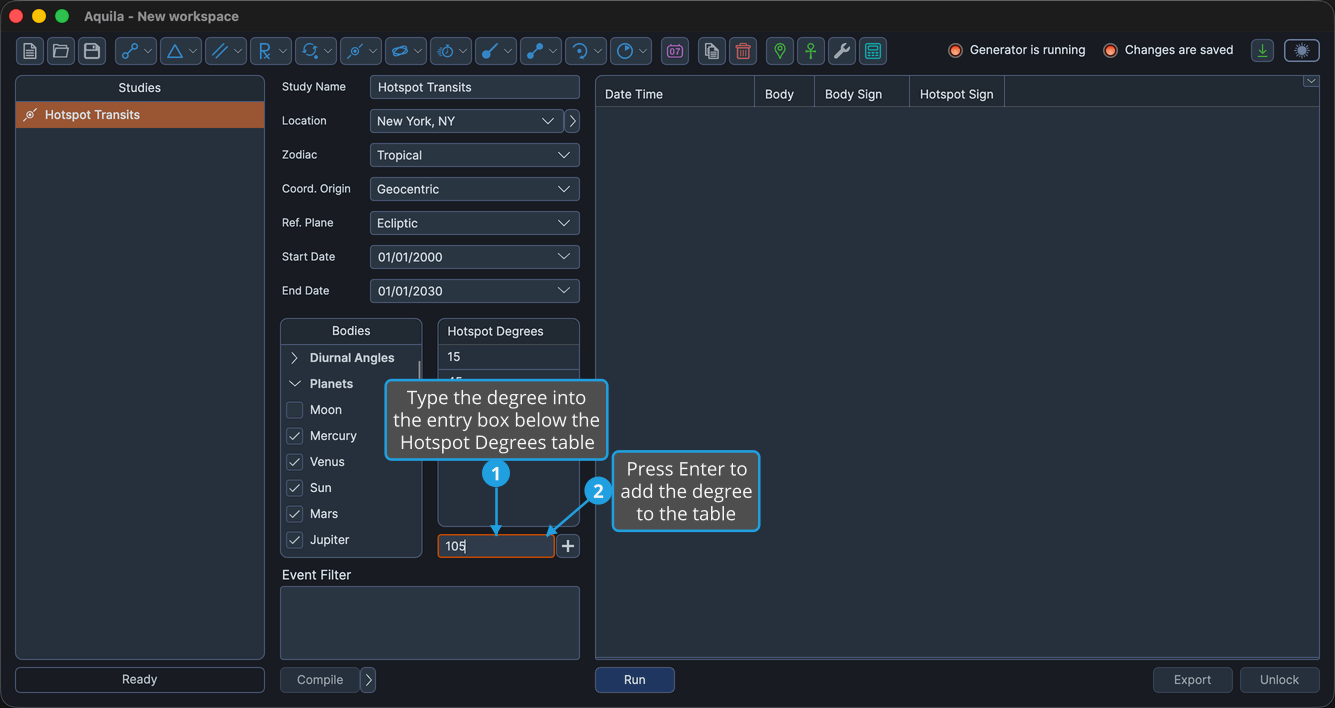Click the Unlock button
The width and height of the screenshot is (1335, 708).
pos(1280,680)
